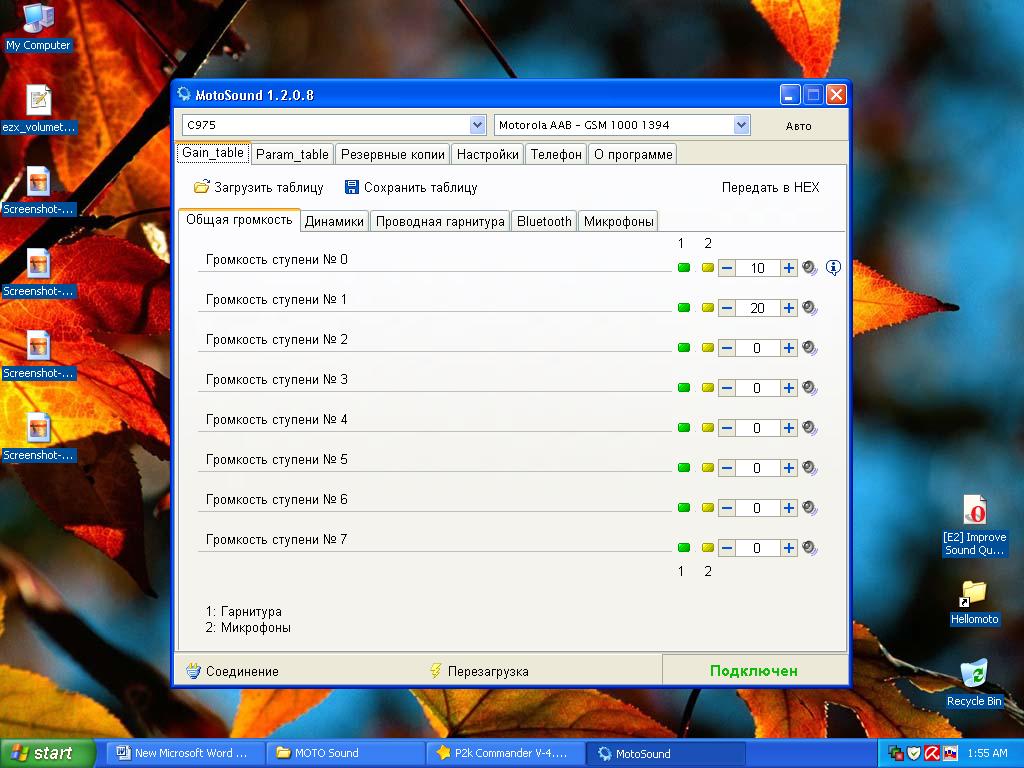Decrease the value of Громкость ступени № 1
Viewport: 1024px width, 768px height.
[727, 308]
